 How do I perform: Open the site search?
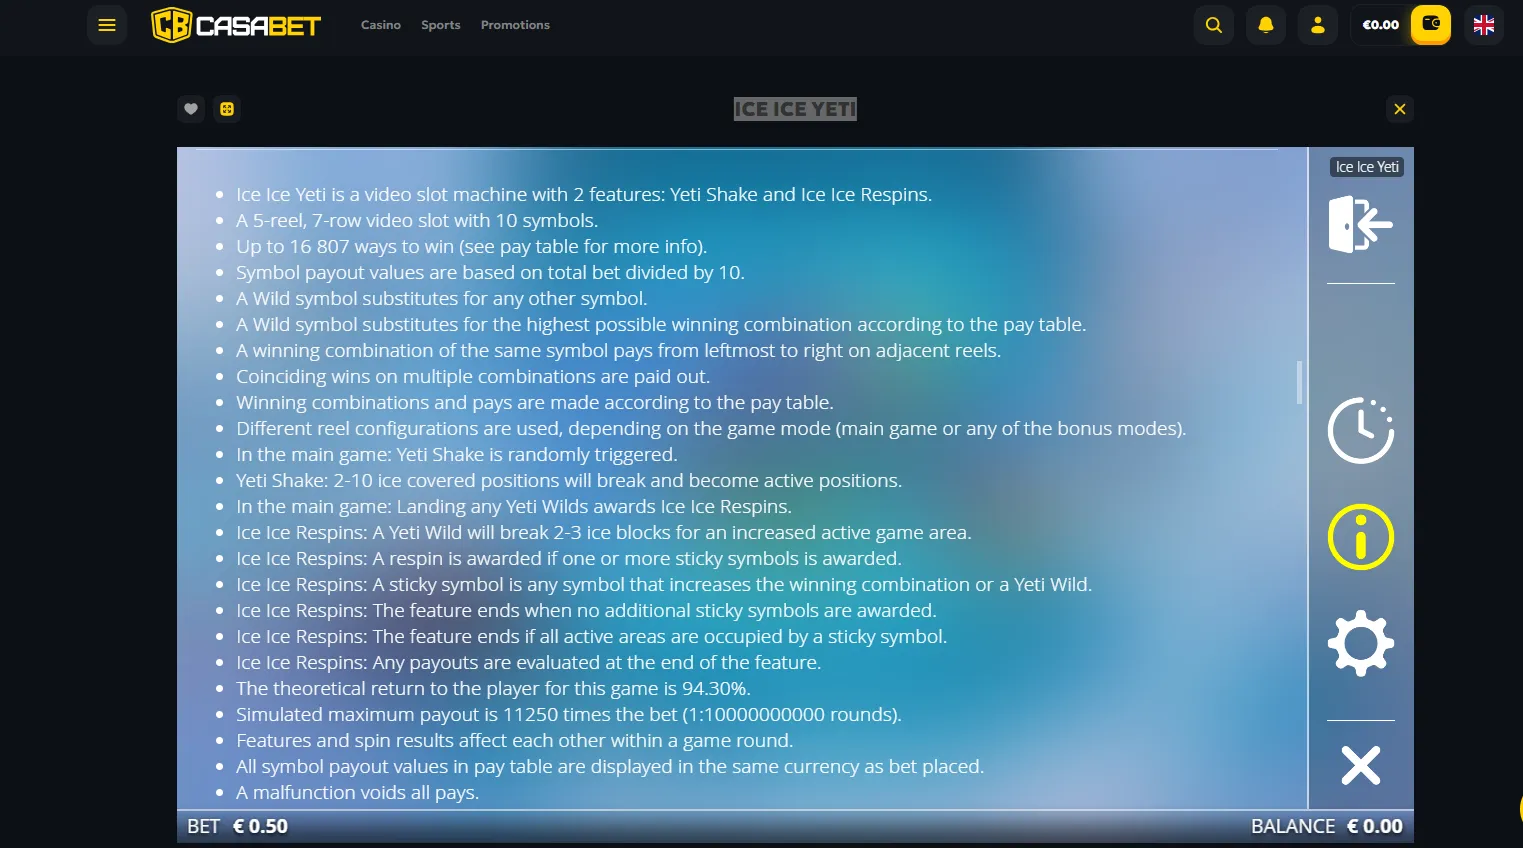point(1214,25)
